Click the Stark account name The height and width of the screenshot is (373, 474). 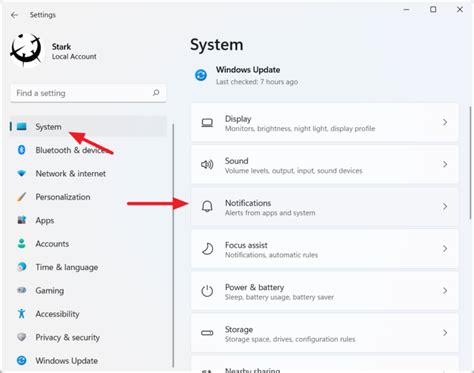click(x=61, y=47)
